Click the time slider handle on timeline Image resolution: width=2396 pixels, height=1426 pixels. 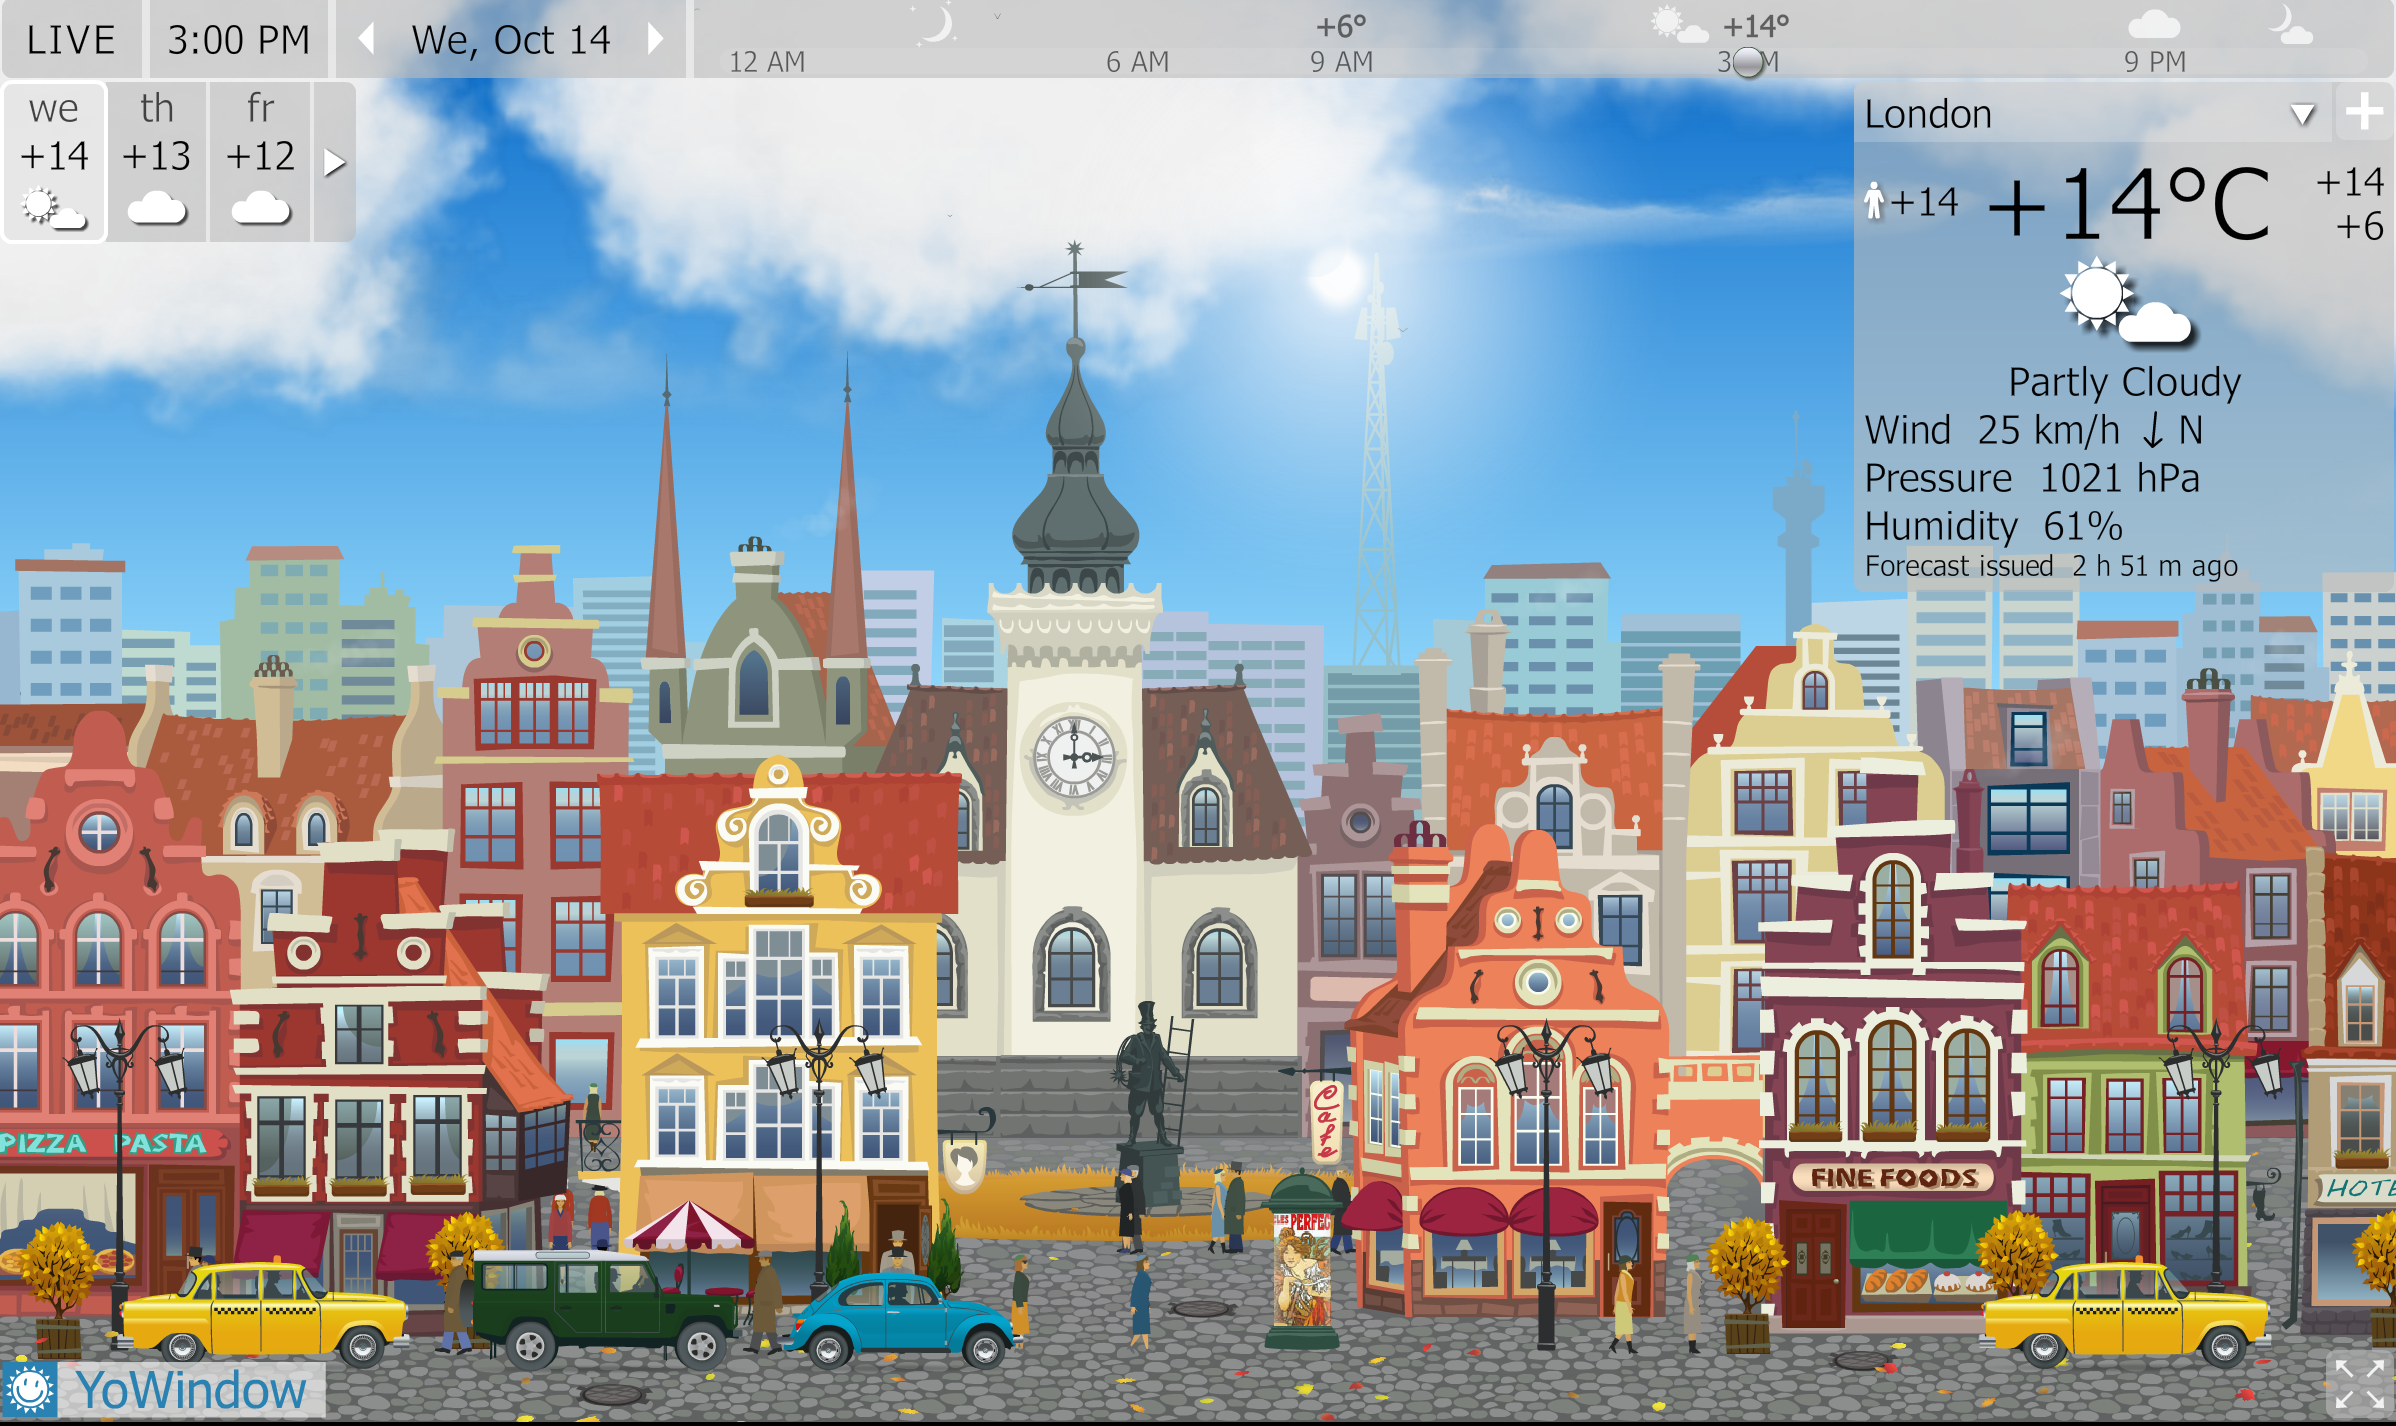pos(1748,62)
